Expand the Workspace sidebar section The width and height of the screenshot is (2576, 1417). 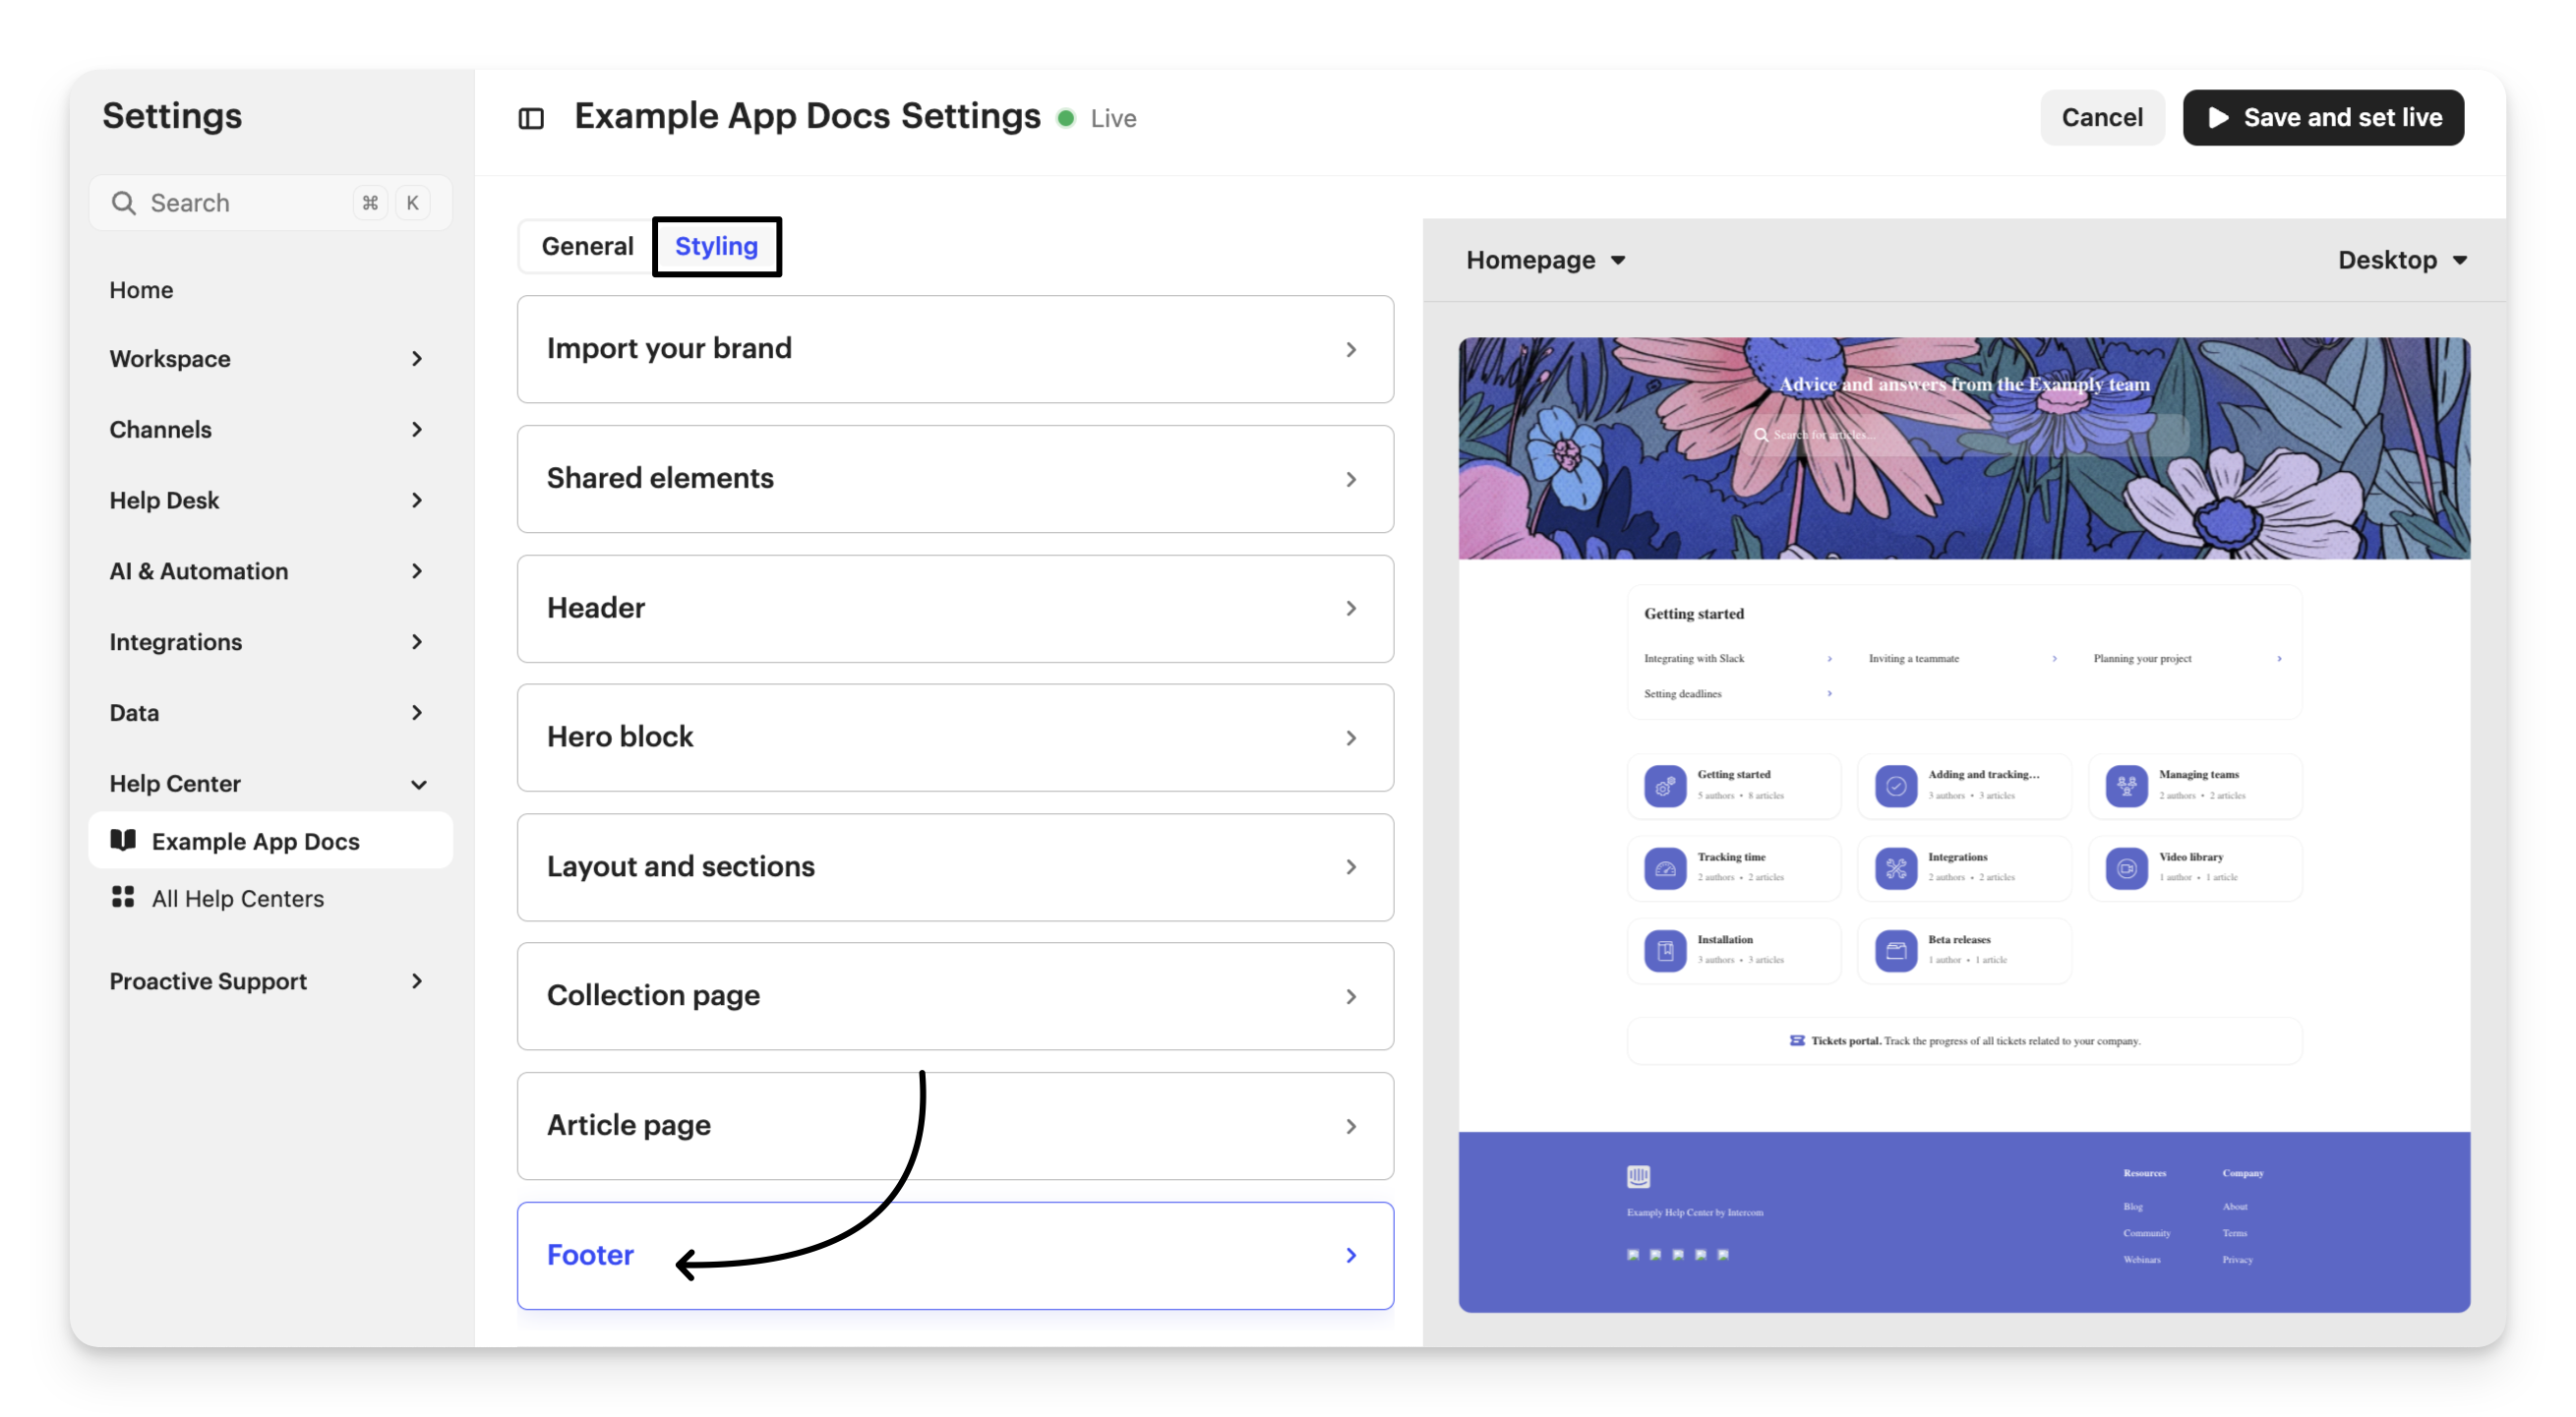[x=417, y=359]
